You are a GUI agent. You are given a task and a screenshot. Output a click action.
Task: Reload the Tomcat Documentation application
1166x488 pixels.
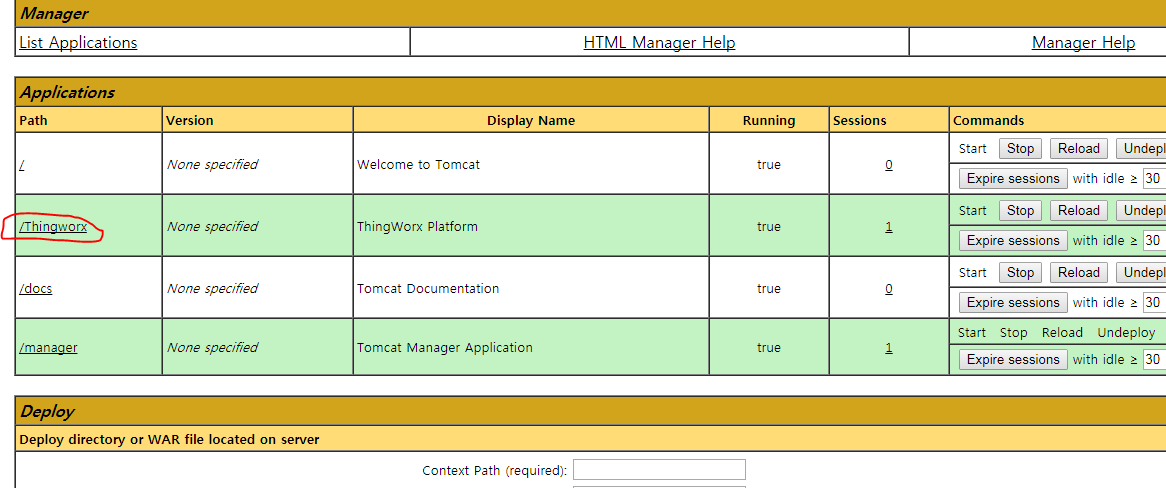[1079, 272]
